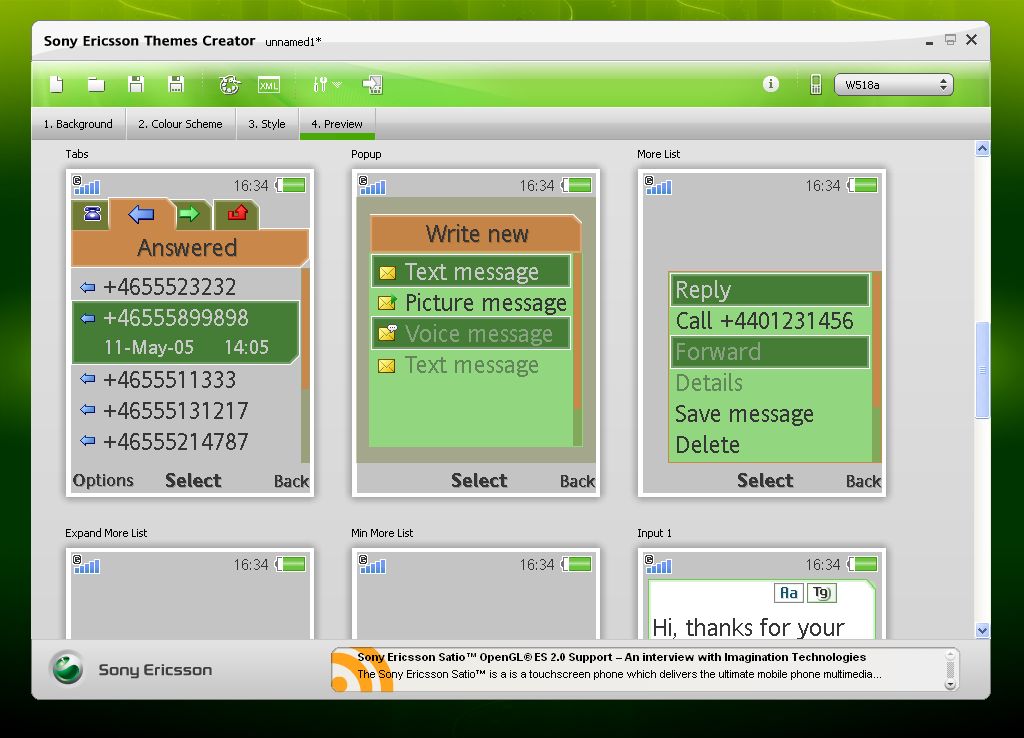
Task: Click 'Delete' in More List preview
Action: [707, 445]
